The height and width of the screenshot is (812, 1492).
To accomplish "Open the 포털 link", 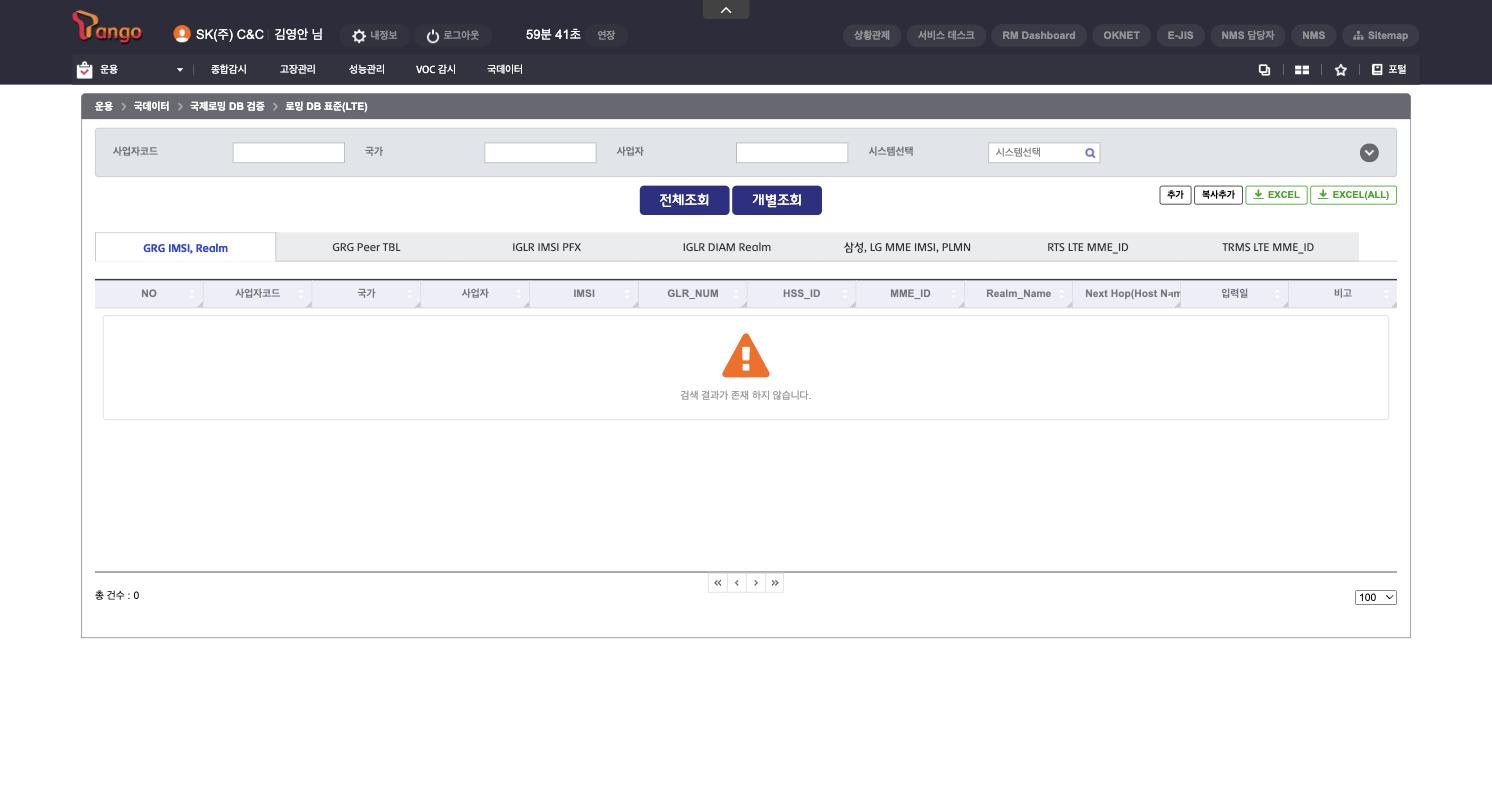I will 1389,70.
